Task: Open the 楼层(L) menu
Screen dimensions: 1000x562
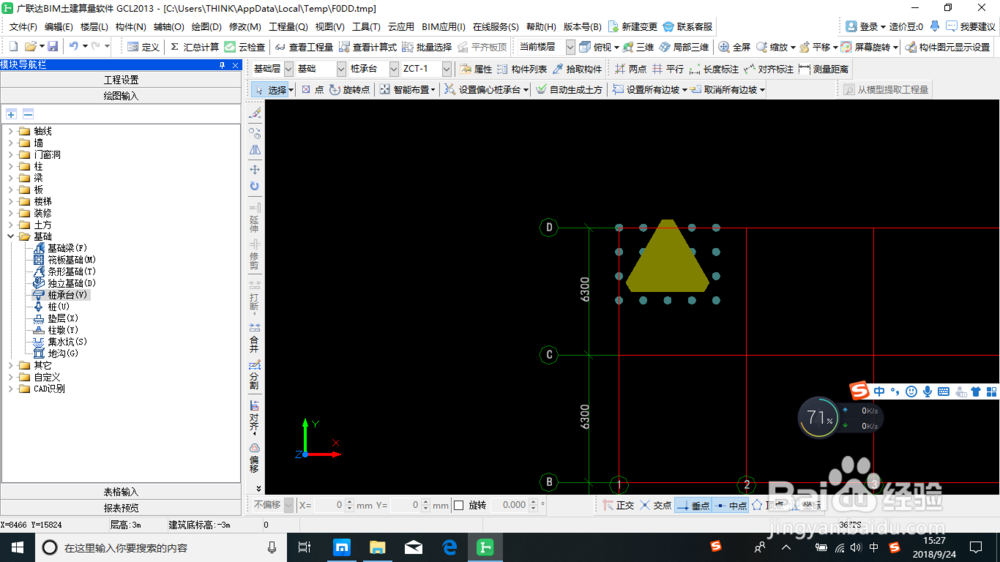Action: [94, 27]
